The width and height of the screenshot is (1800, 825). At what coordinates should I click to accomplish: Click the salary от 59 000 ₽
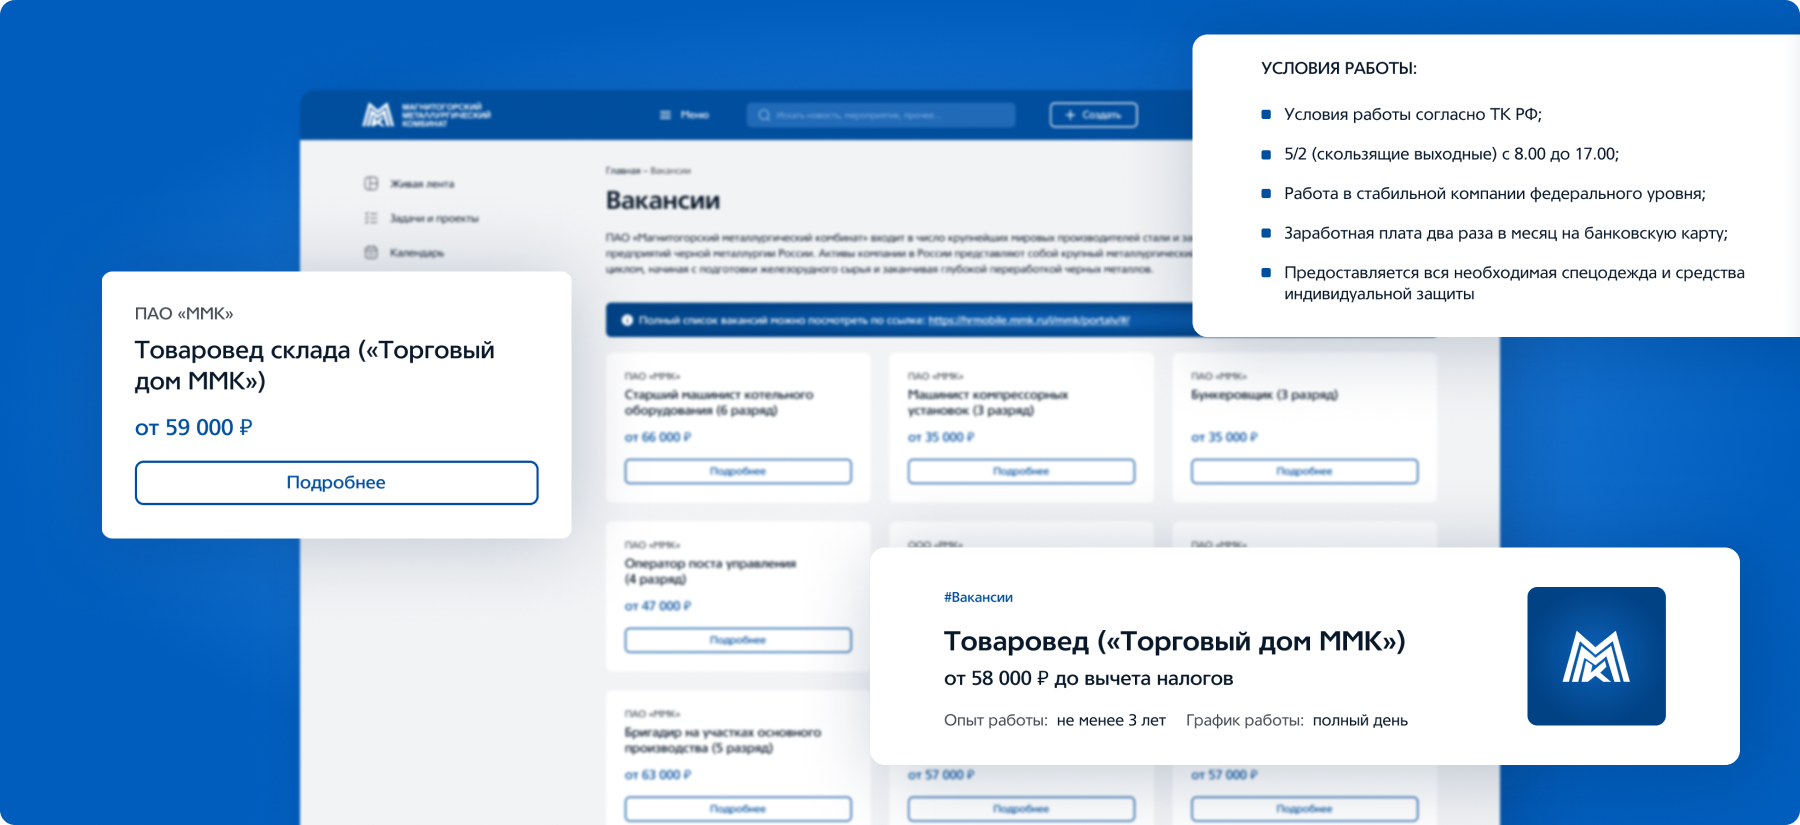193,428
